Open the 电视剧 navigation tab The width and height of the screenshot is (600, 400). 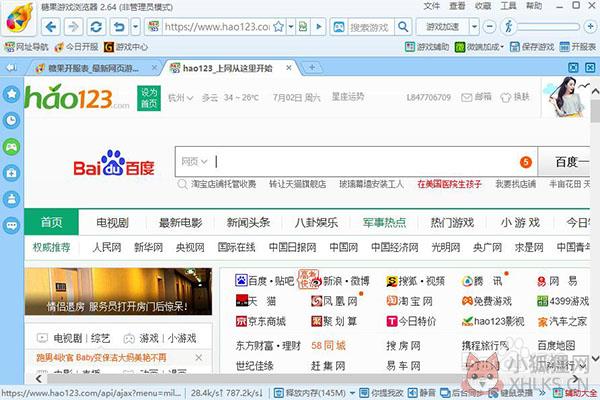pyautogui.click(x=112, y=222)
